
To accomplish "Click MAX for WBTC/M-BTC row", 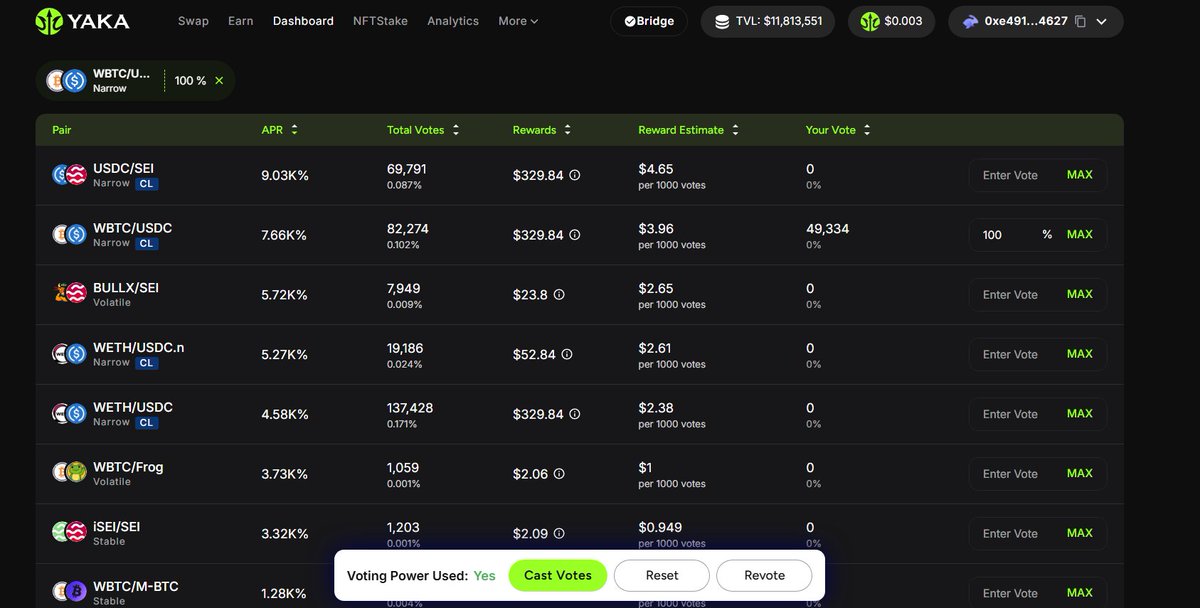I will click(x=1080, y=593).
